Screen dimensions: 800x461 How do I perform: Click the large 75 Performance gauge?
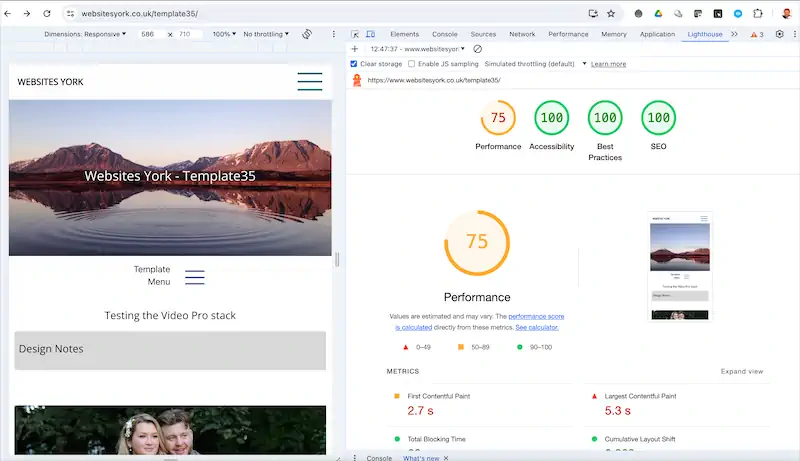477,243
